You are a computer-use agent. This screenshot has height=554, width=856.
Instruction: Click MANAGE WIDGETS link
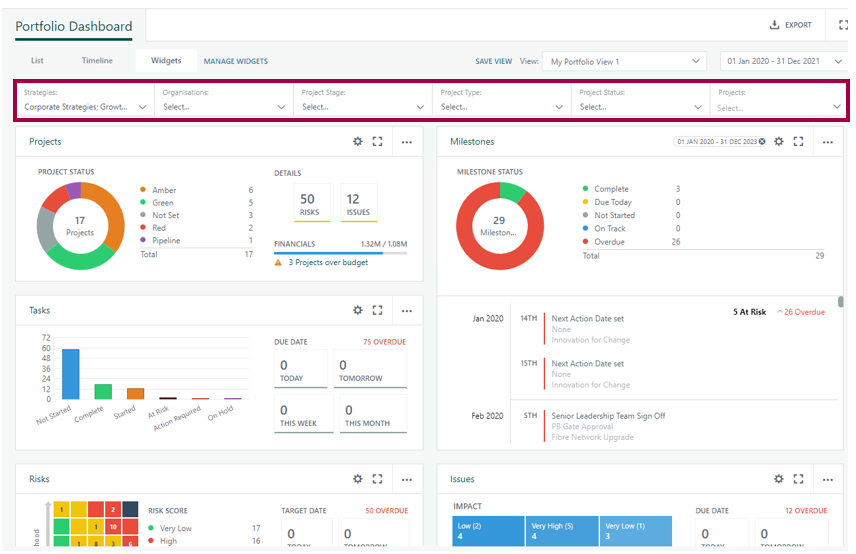(x=236, y=61)
